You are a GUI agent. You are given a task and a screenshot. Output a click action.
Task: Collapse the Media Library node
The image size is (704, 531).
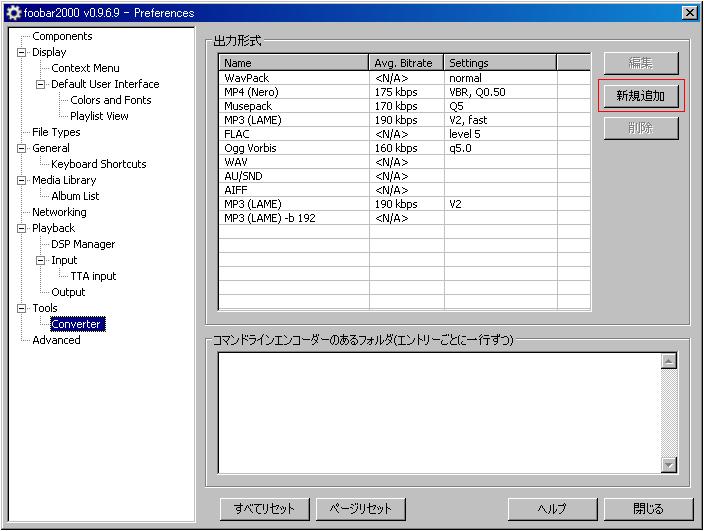point(21,180)
